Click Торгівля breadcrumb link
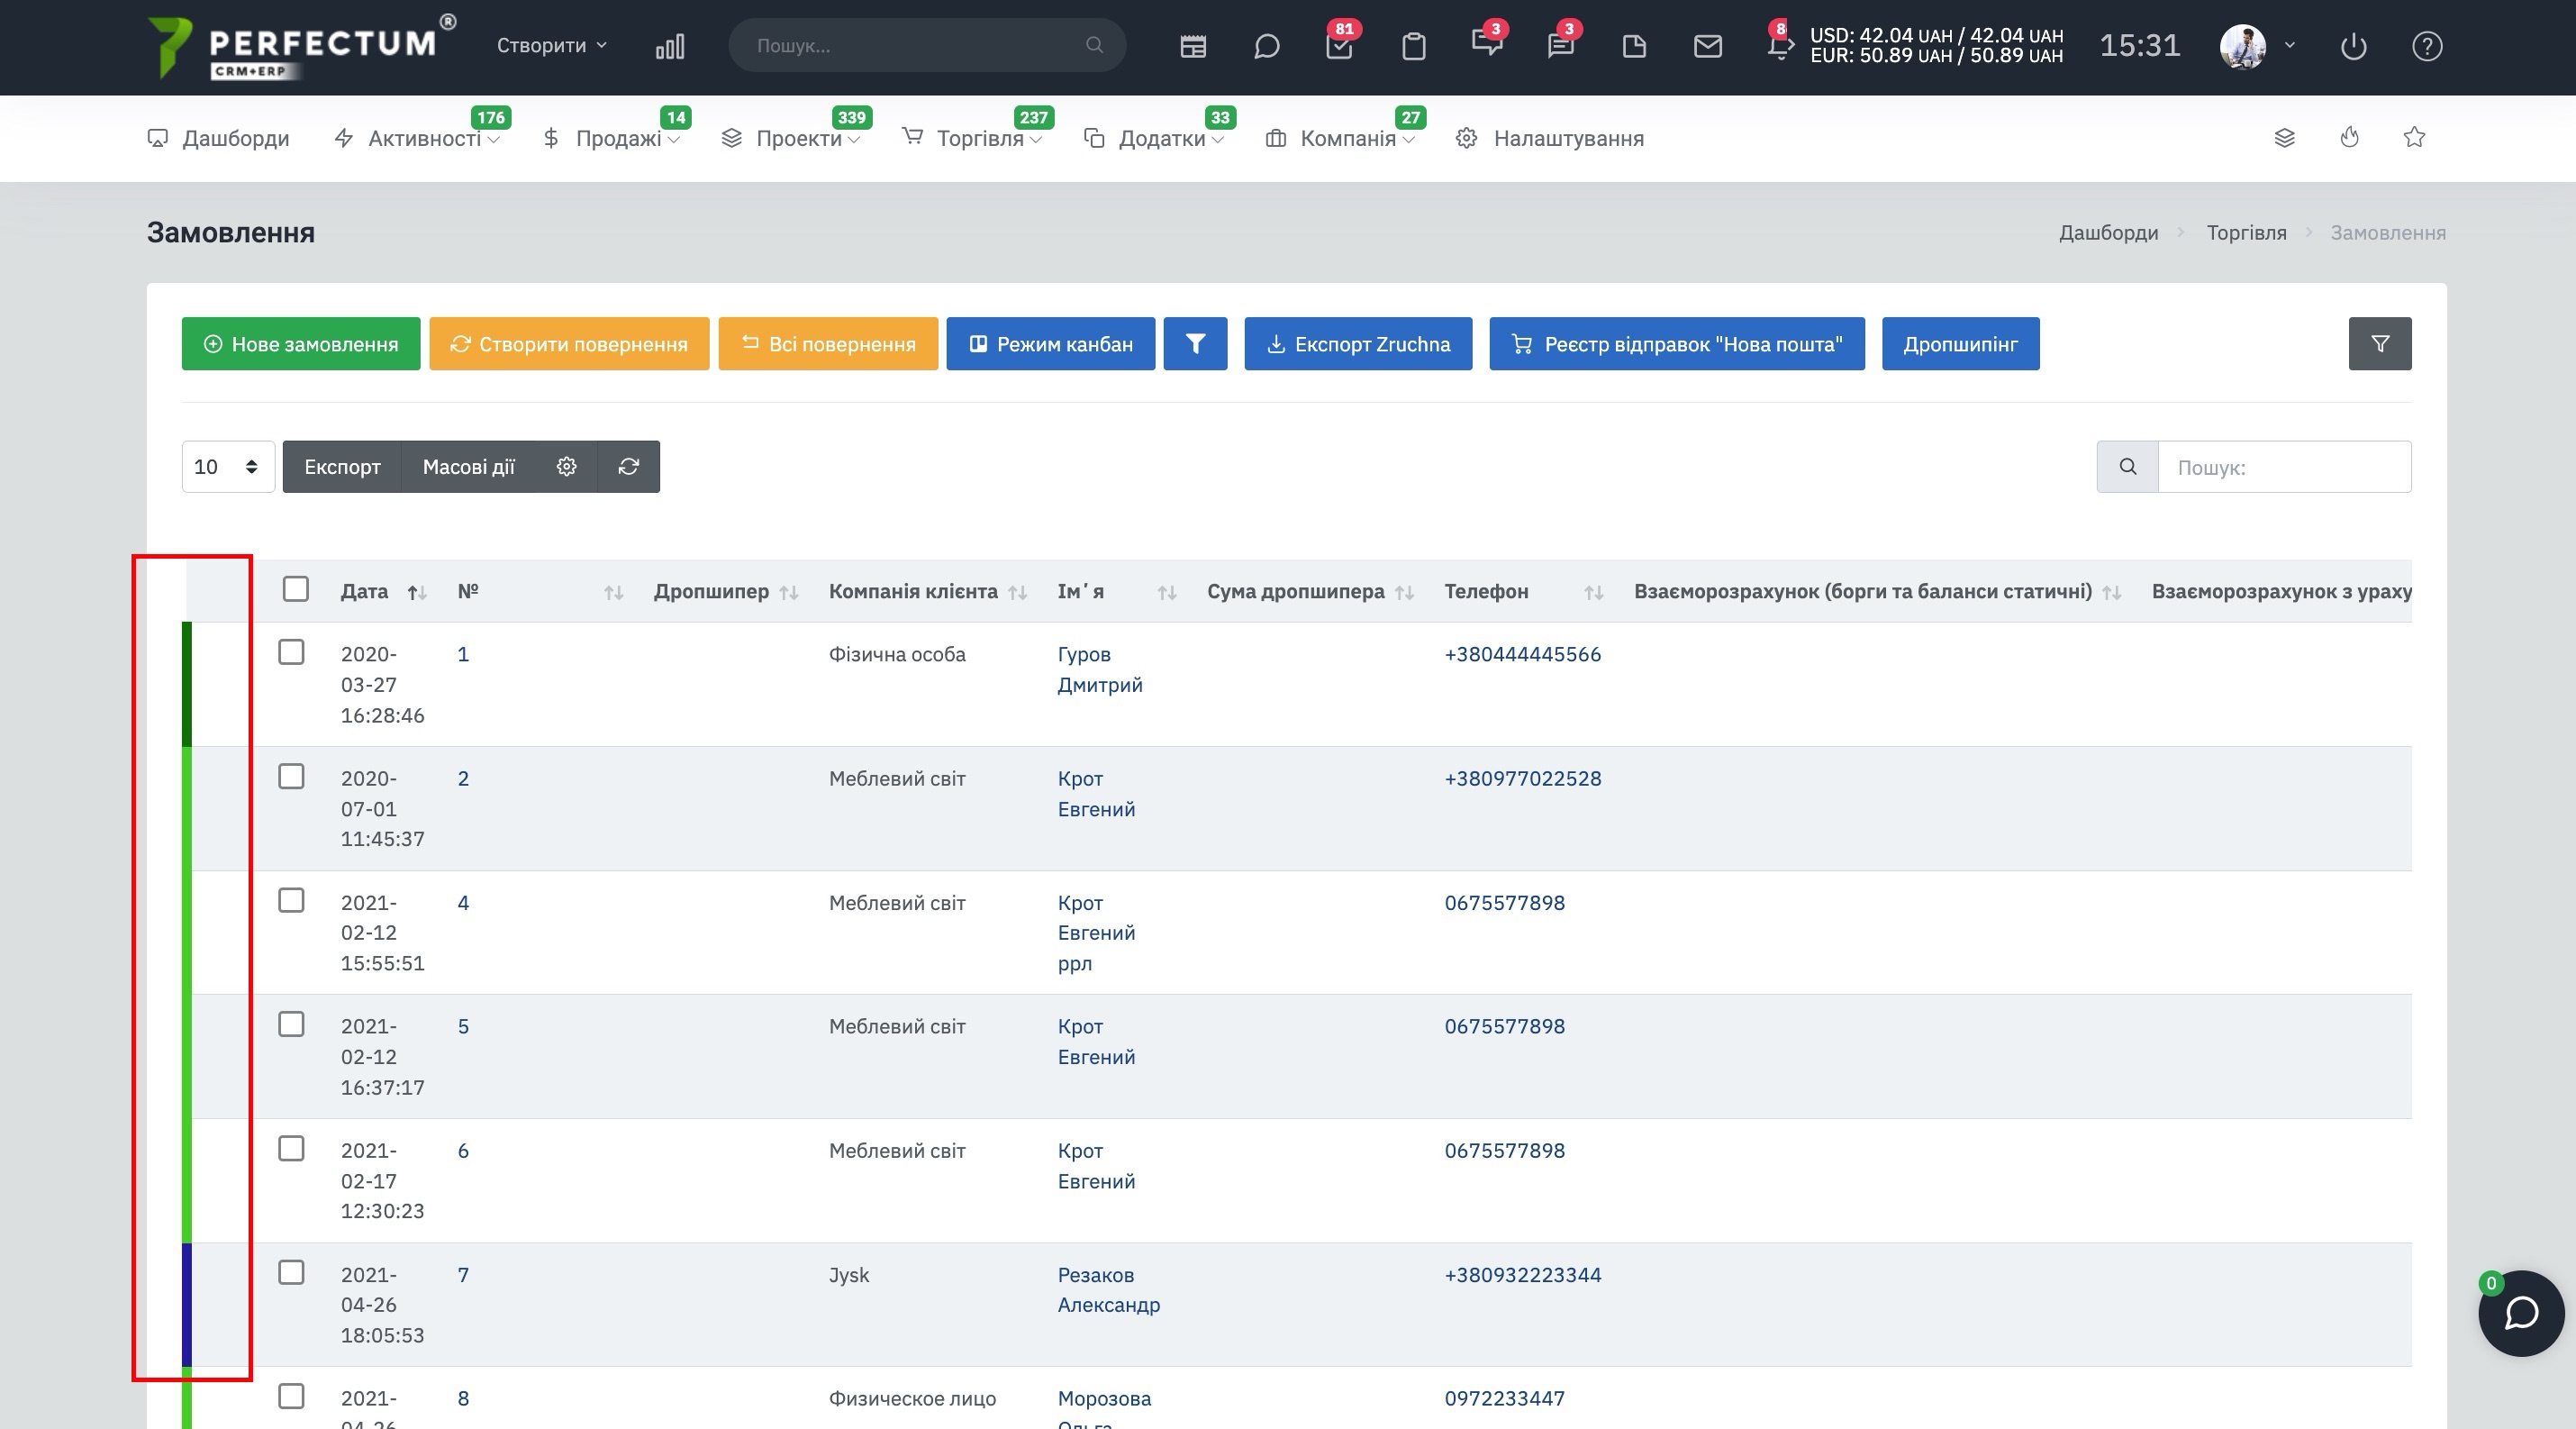The image size is (2576, 1429). pos(2246,233)
